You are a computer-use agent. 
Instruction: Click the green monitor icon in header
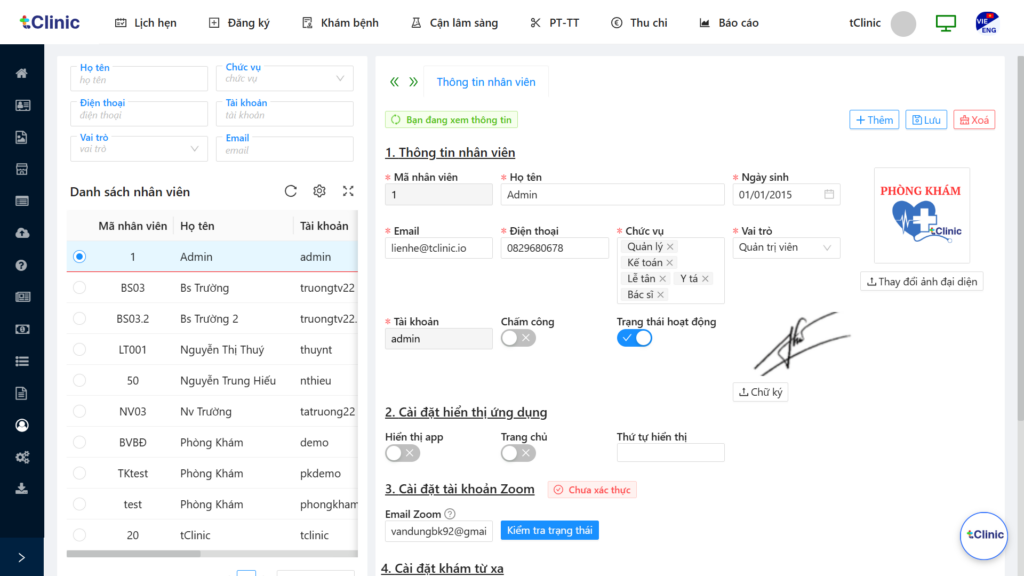click(x=945, y=23)
